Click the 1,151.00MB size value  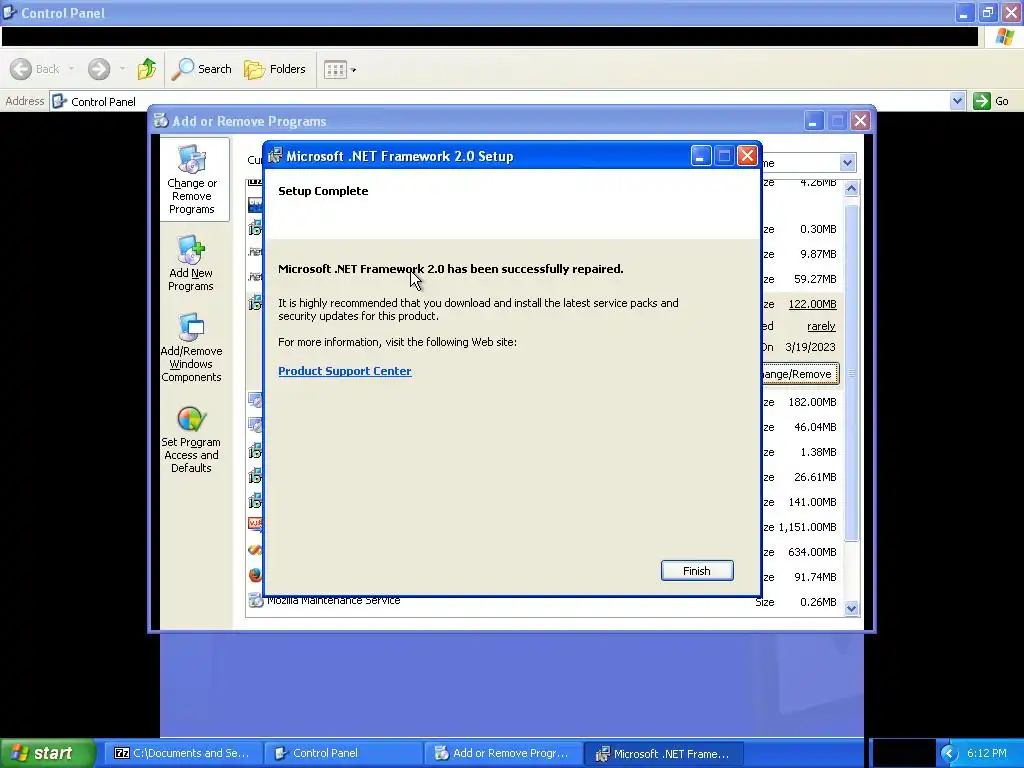(x=807, y=527)
